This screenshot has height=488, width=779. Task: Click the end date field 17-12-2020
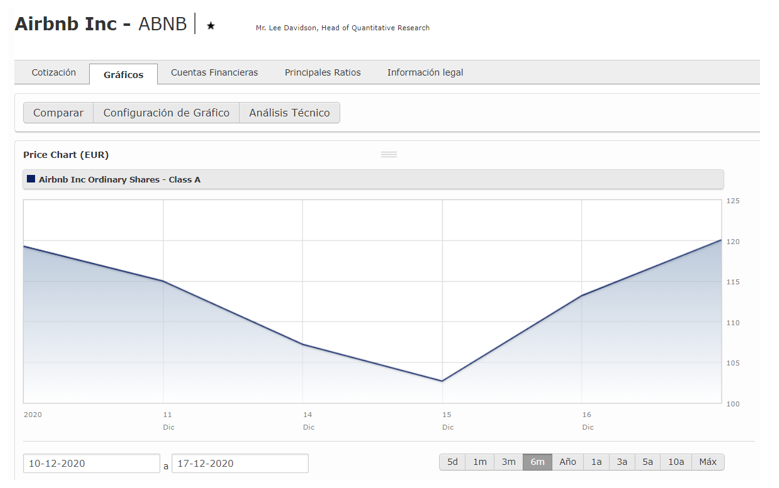coord(240,464)
